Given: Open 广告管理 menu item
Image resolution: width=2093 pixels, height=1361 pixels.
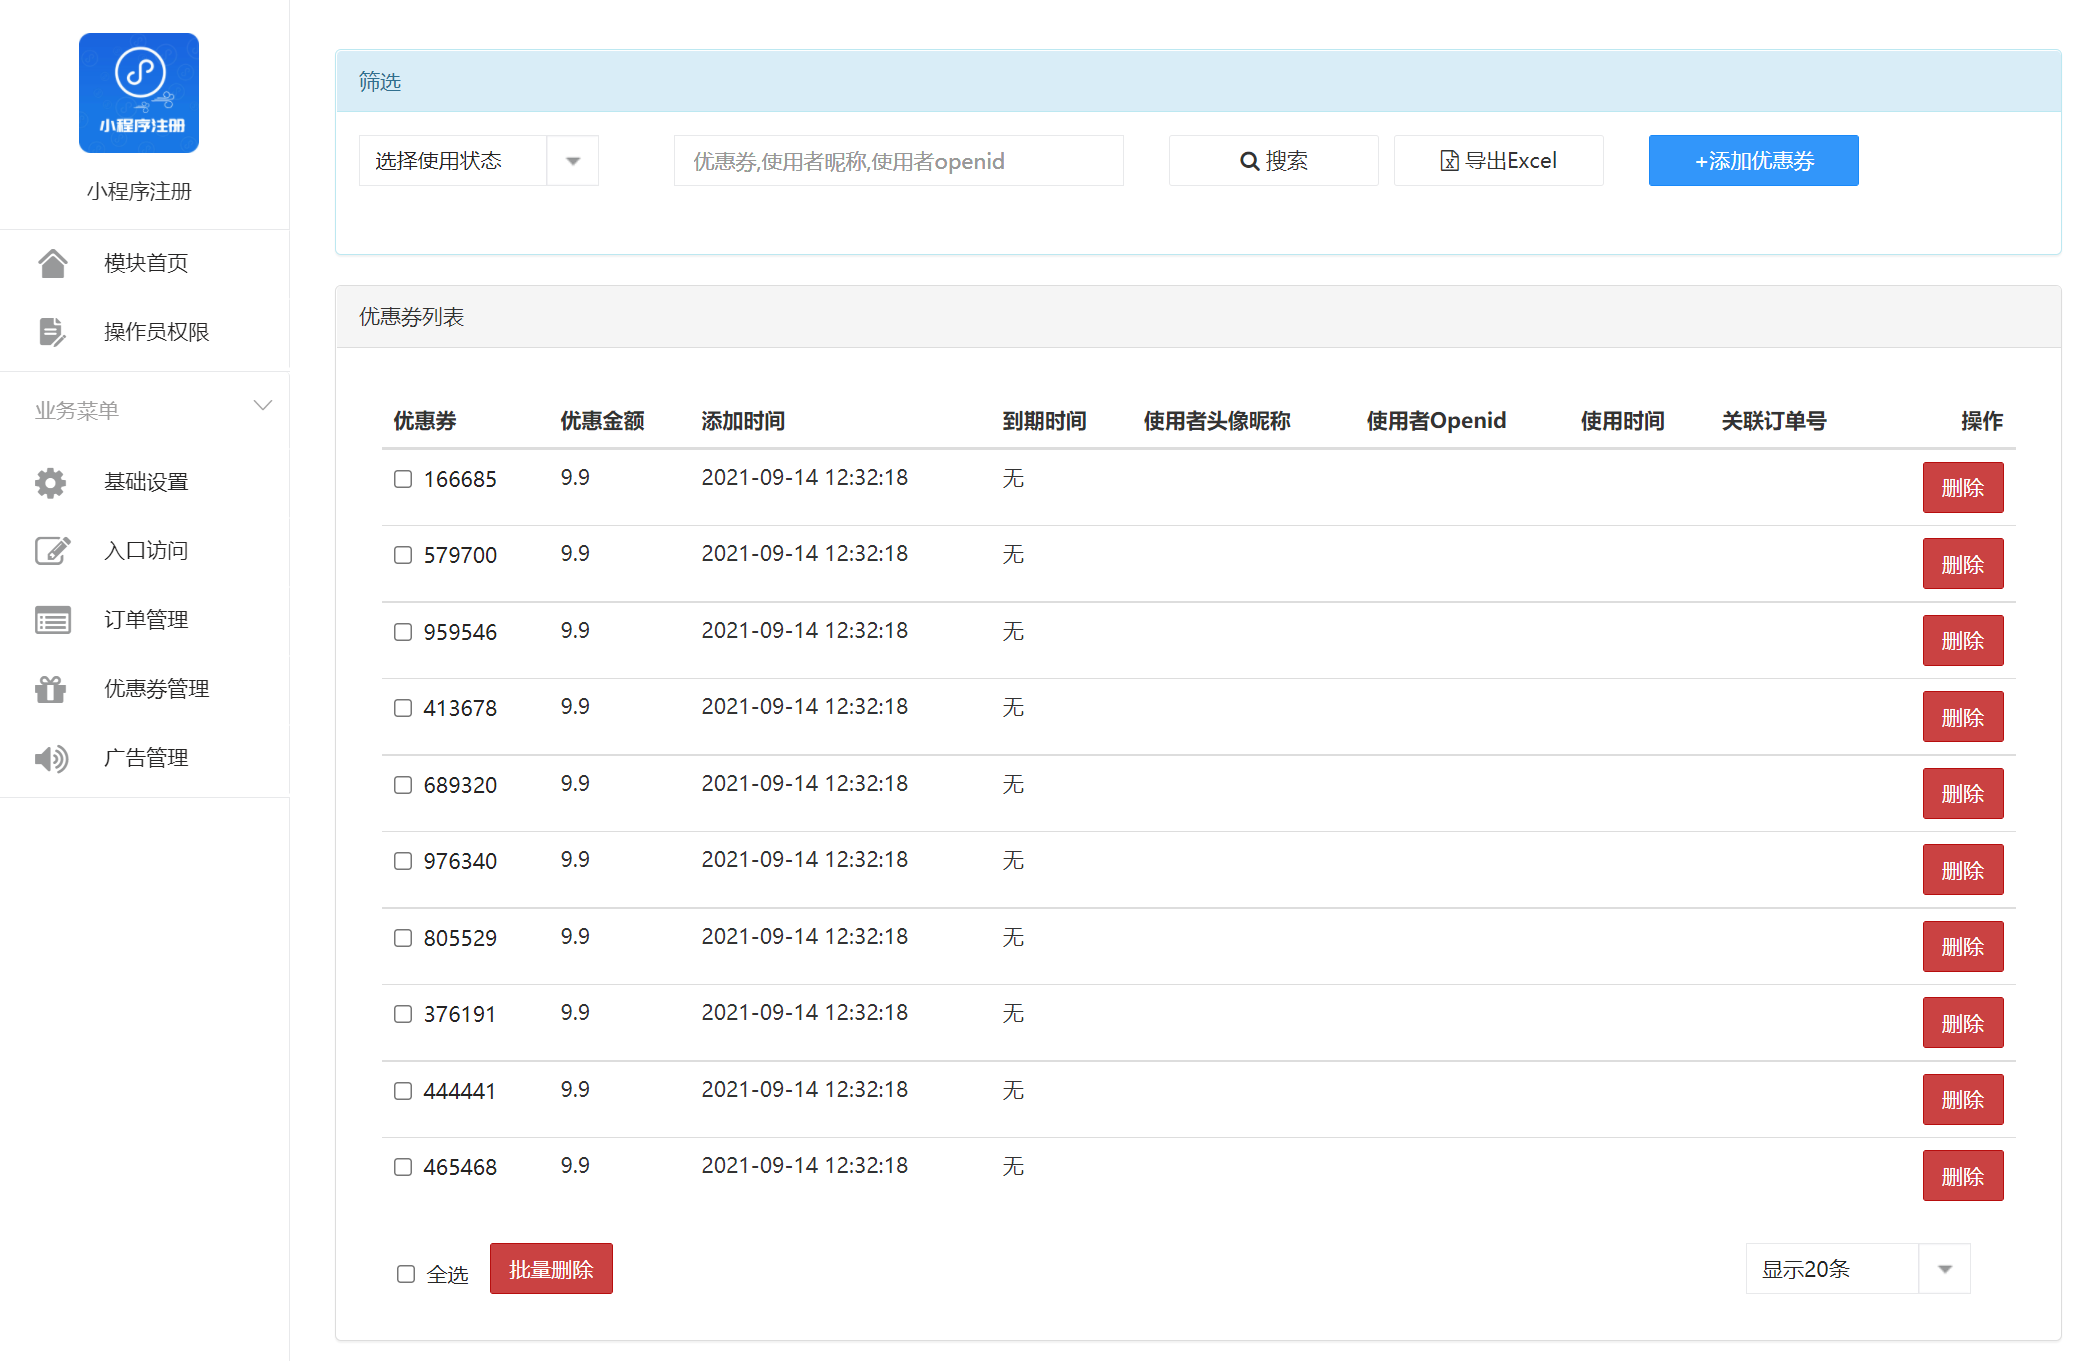Looking at the screenshot, I should point(145,759).
